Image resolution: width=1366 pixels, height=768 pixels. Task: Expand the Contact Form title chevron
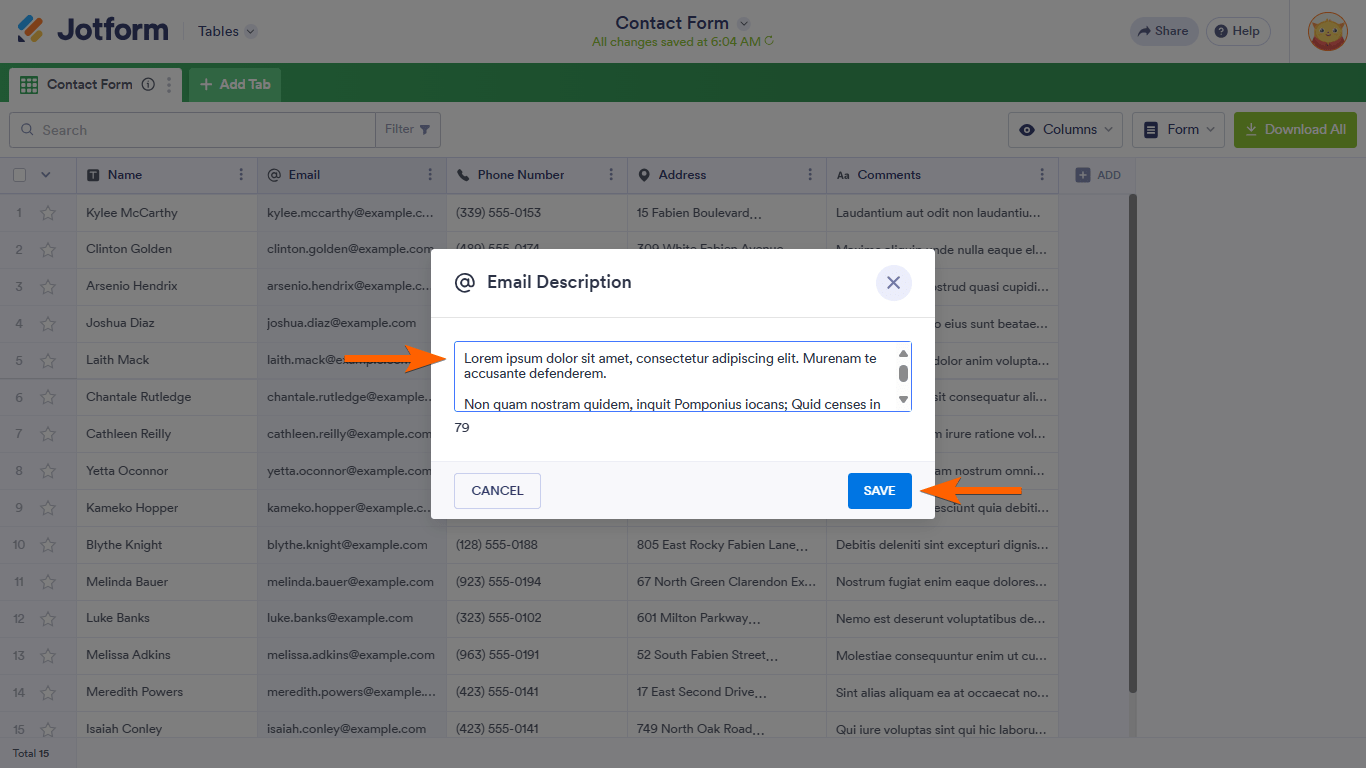(743, 23)
